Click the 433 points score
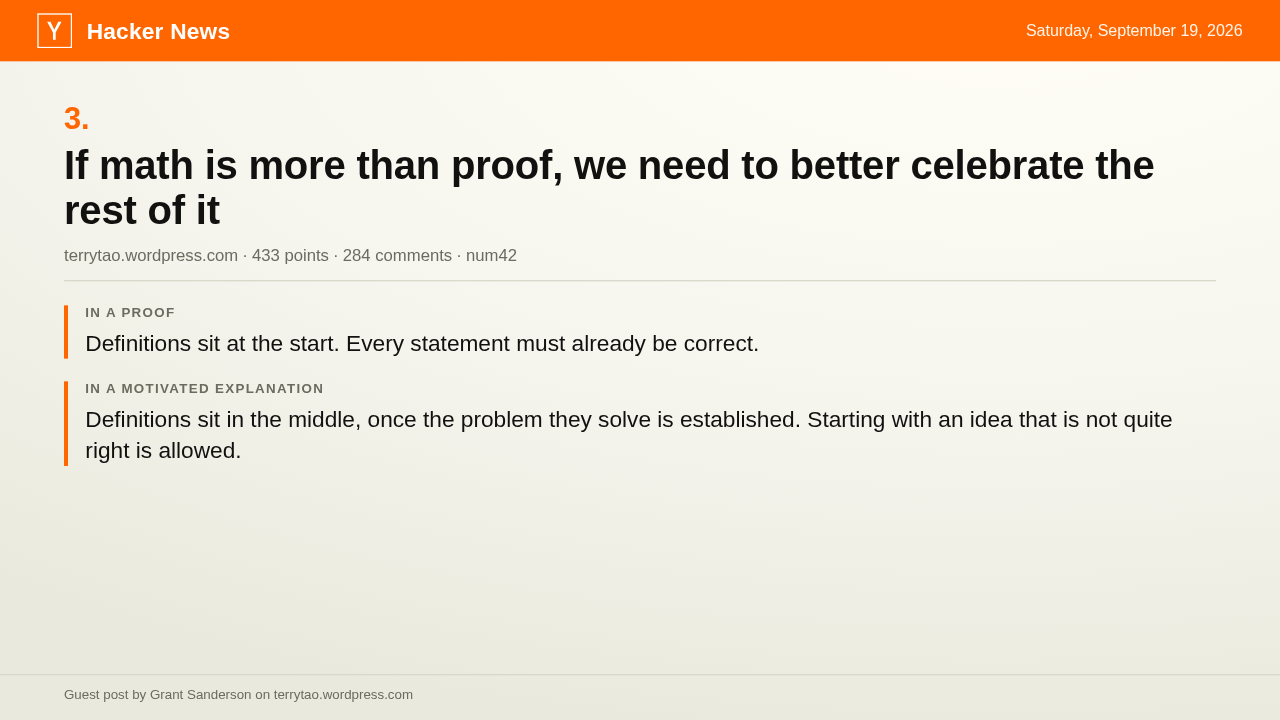The image size is (1280, 720). (x=290, y=256)
